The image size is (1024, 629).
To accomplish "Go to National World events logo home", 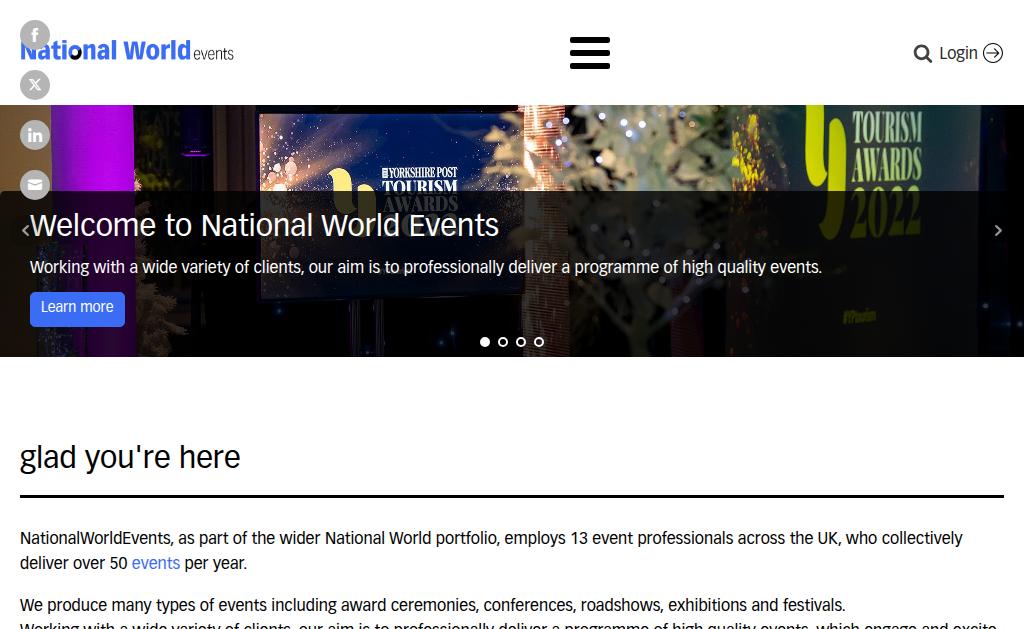I will [127, 51].
